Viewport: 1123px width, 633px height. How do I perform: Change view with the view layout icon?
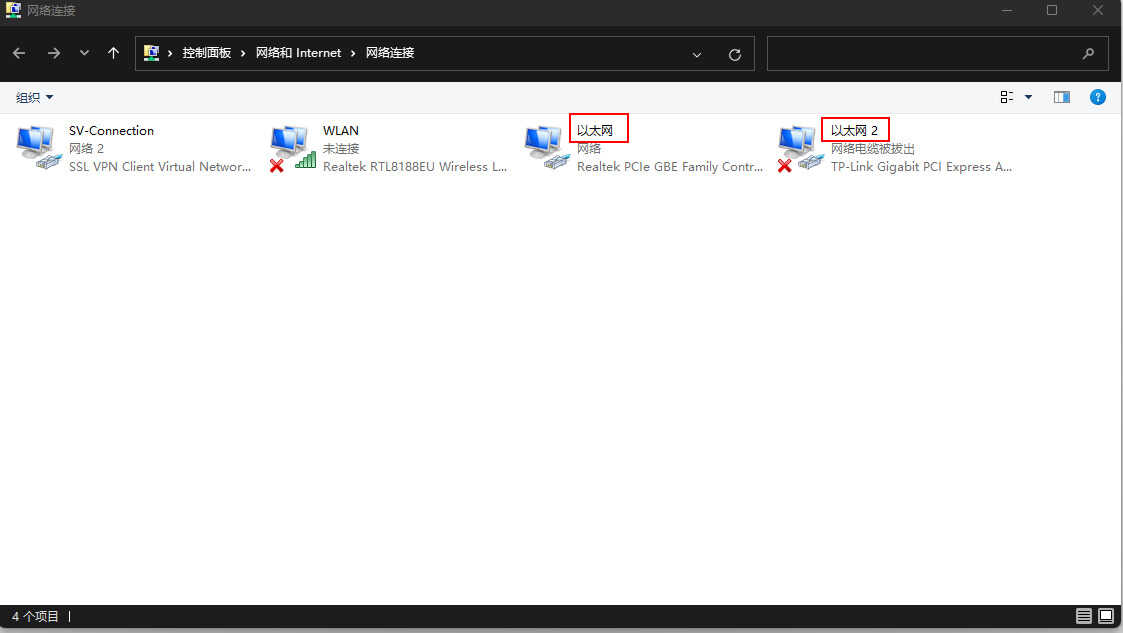(1007, 97)
